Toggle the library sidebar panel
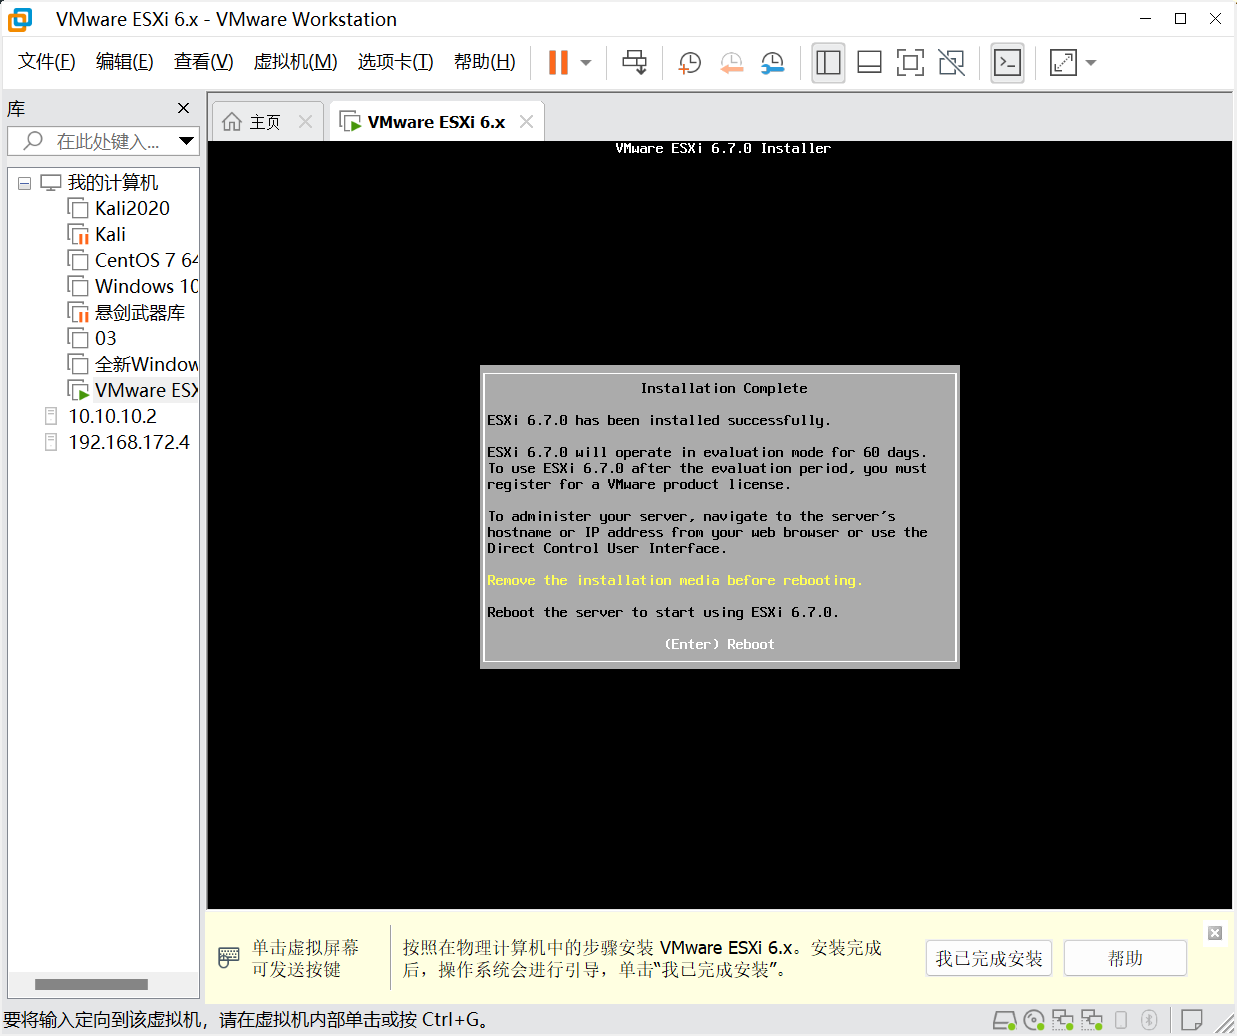The height and width of the screenshot is (1036, 1237). click(x=828, y=62)
